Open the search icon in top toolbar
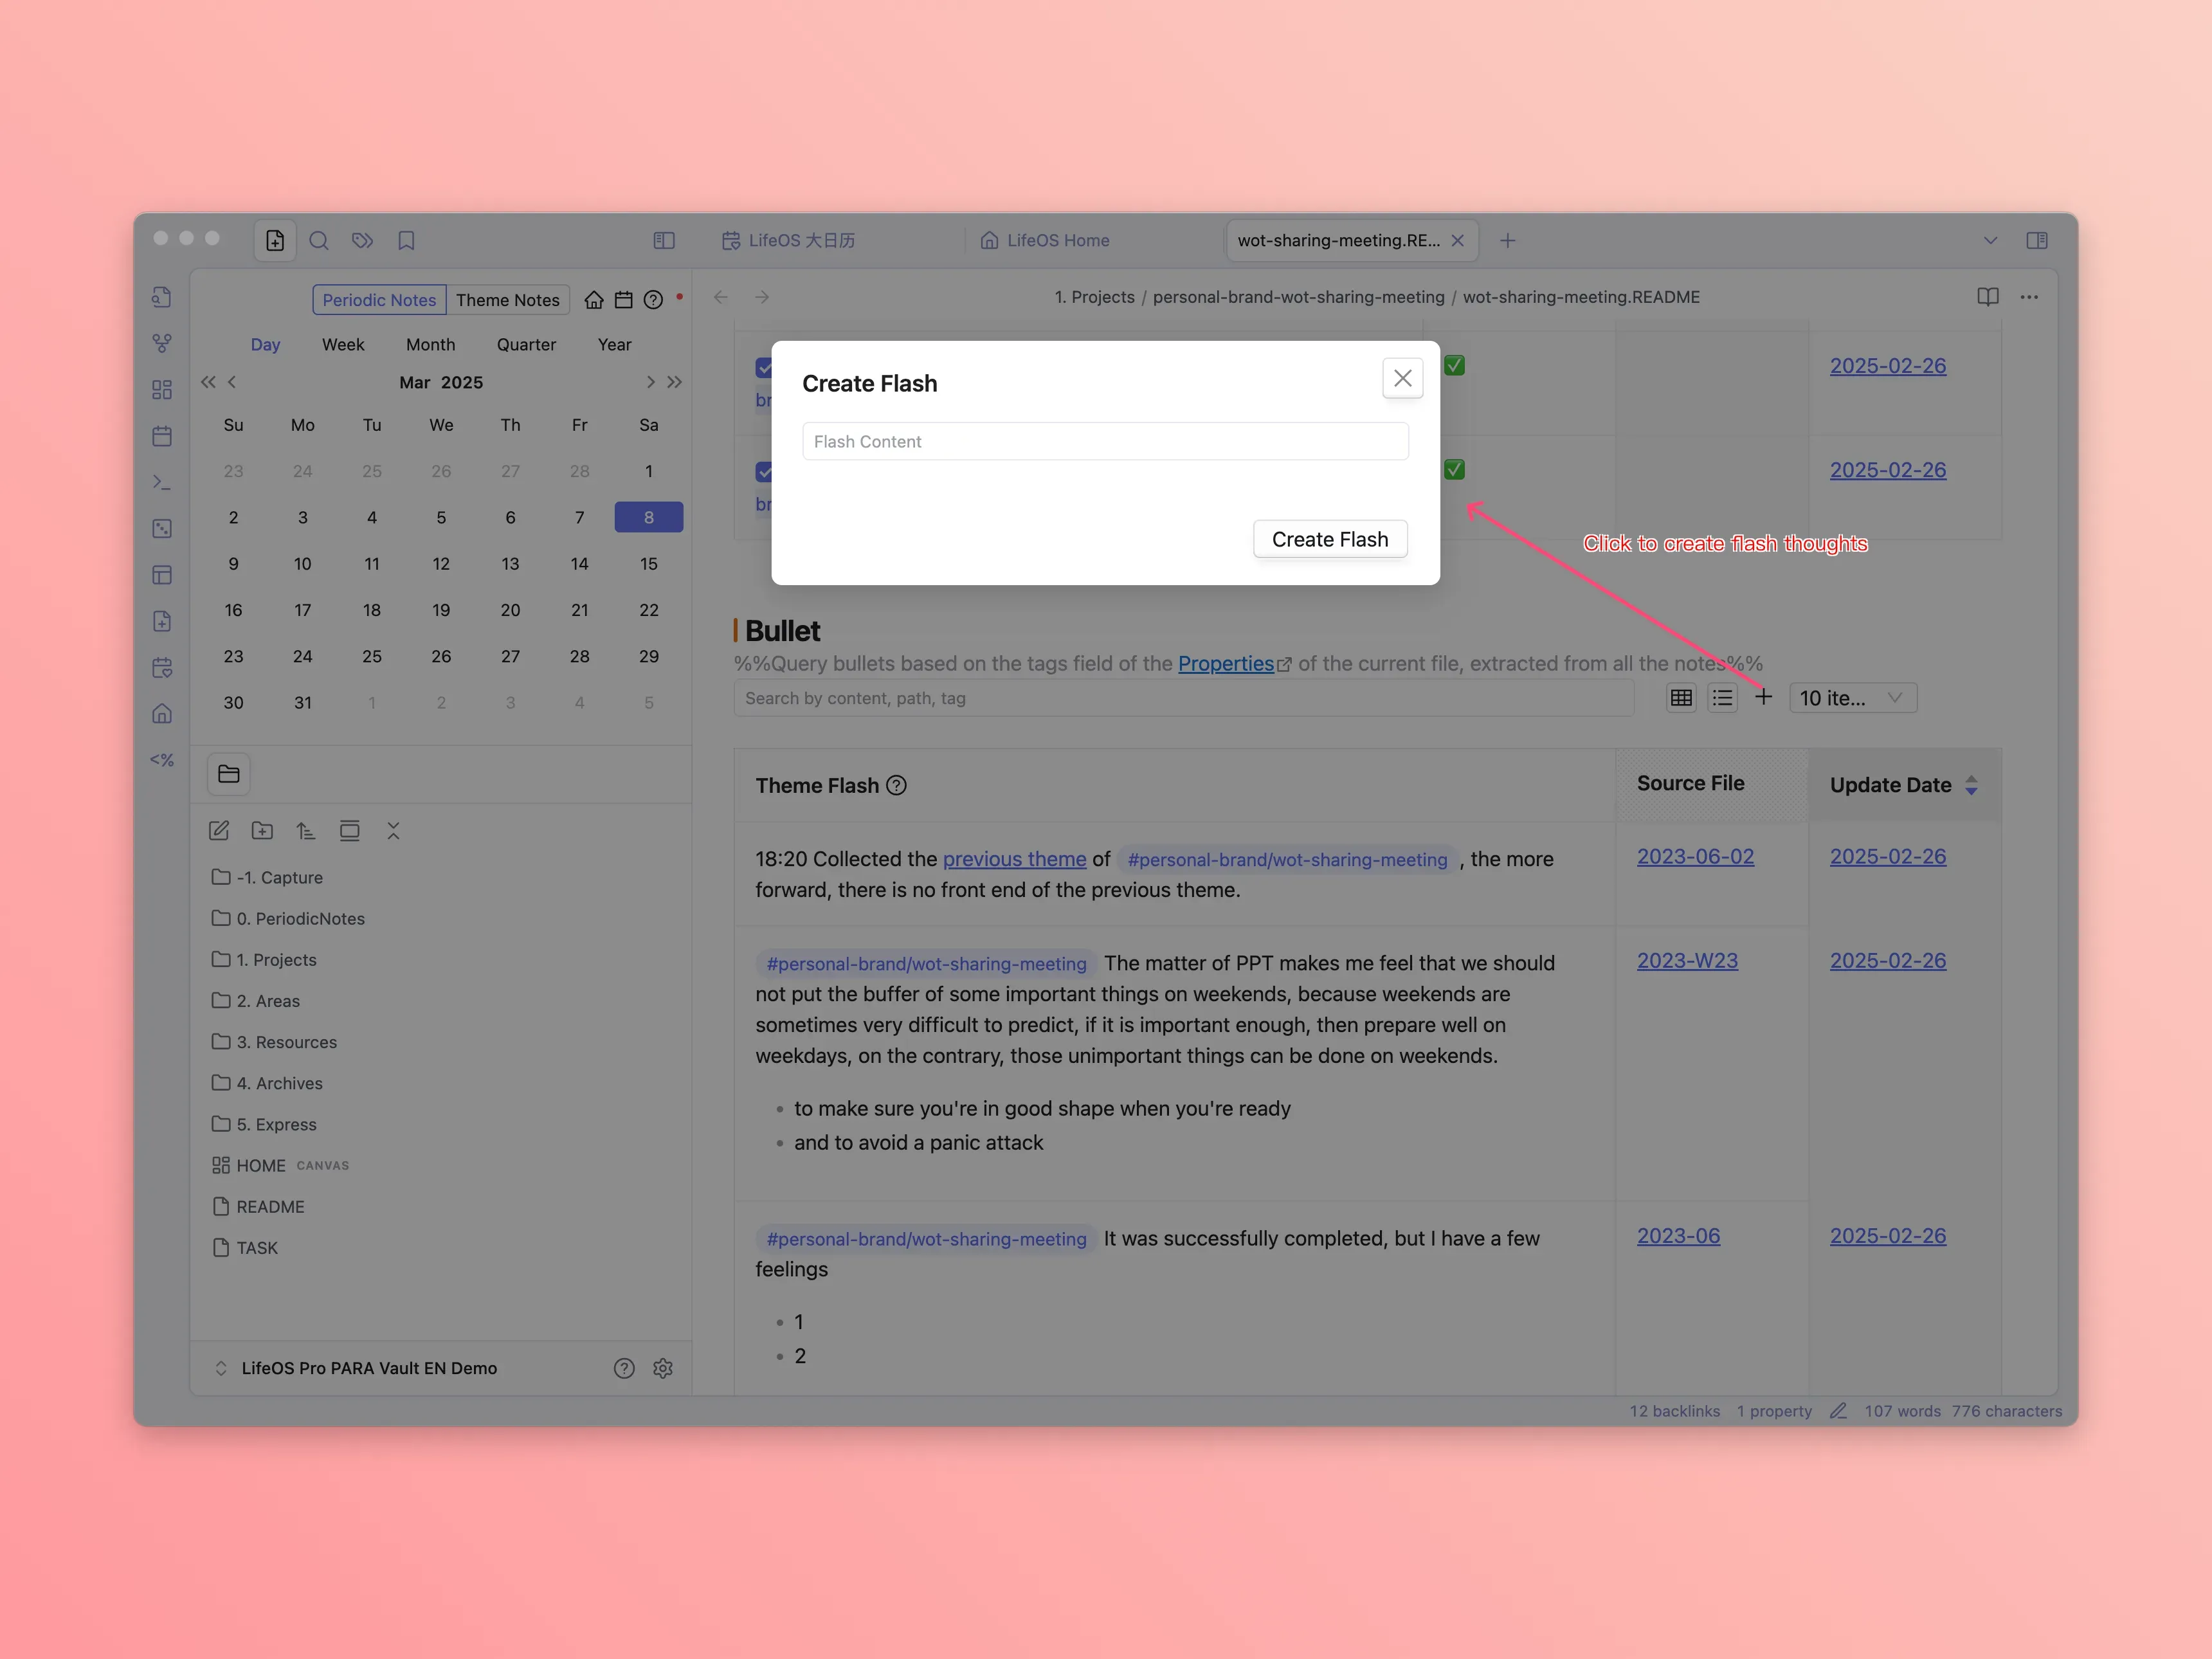Image resolution: width=2212 pixels, height=1659 pixels. 319,240
